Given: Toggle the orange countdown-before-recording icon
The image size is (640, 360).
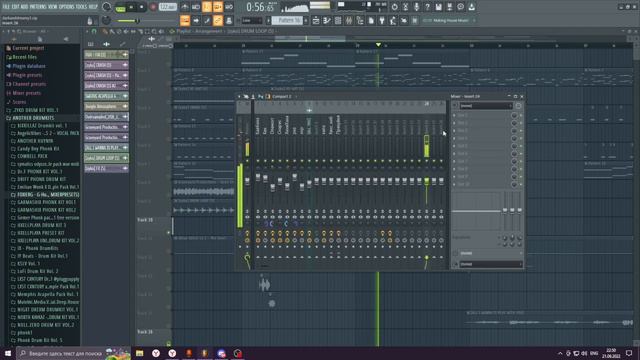Looking at the screenshot, I should point(207,7).
